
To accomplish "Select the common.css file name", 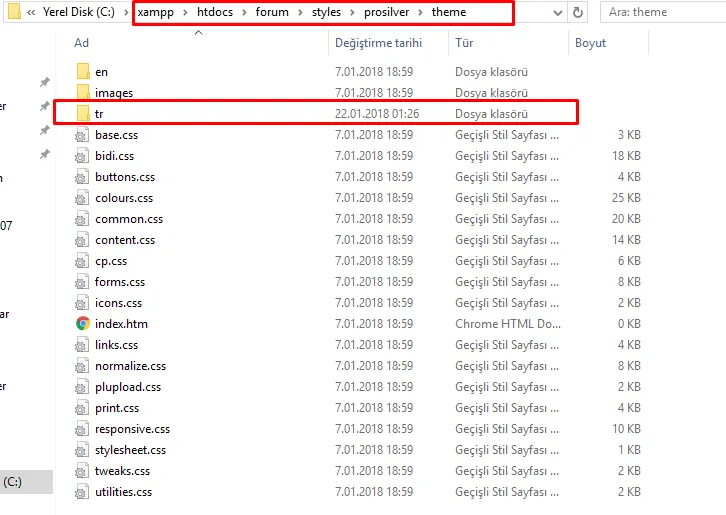I will [x=129, y=219].
